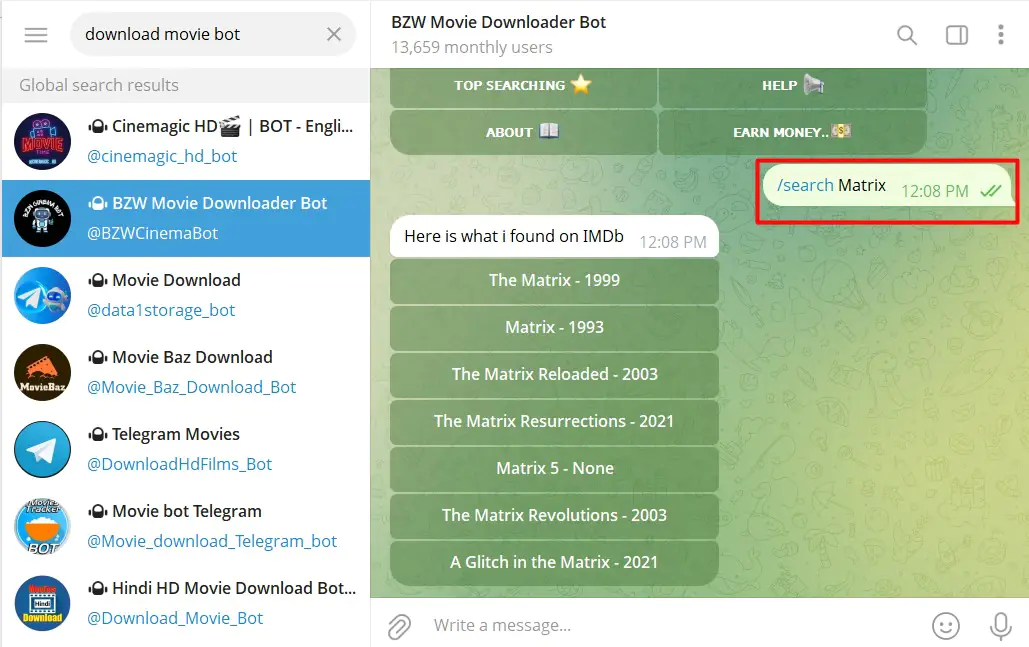Click Movies Tracker BOT avatar
Viewport: 1029px width, 647px height.
pos(43,526)
